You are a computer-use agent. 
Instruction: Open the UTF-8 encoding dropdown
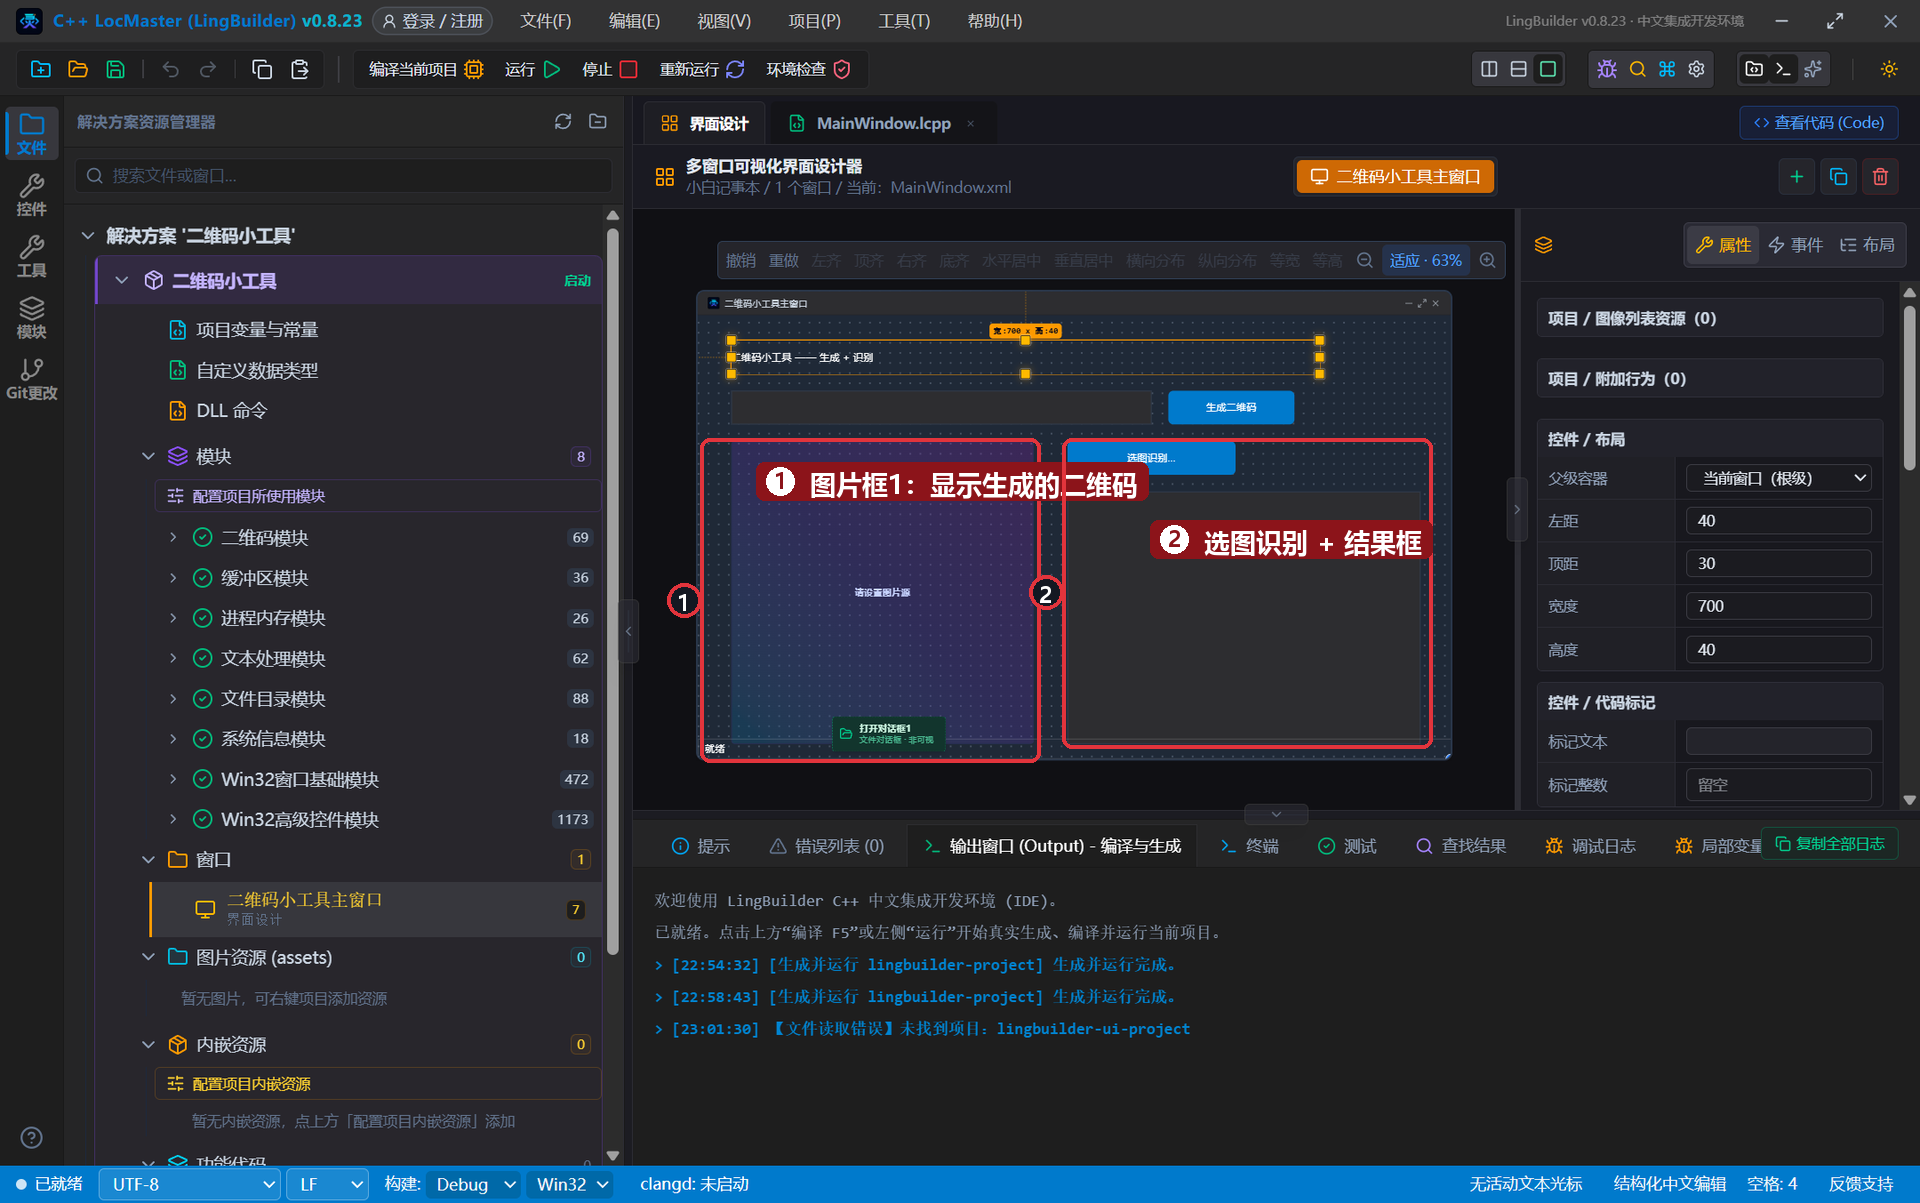189,1184
